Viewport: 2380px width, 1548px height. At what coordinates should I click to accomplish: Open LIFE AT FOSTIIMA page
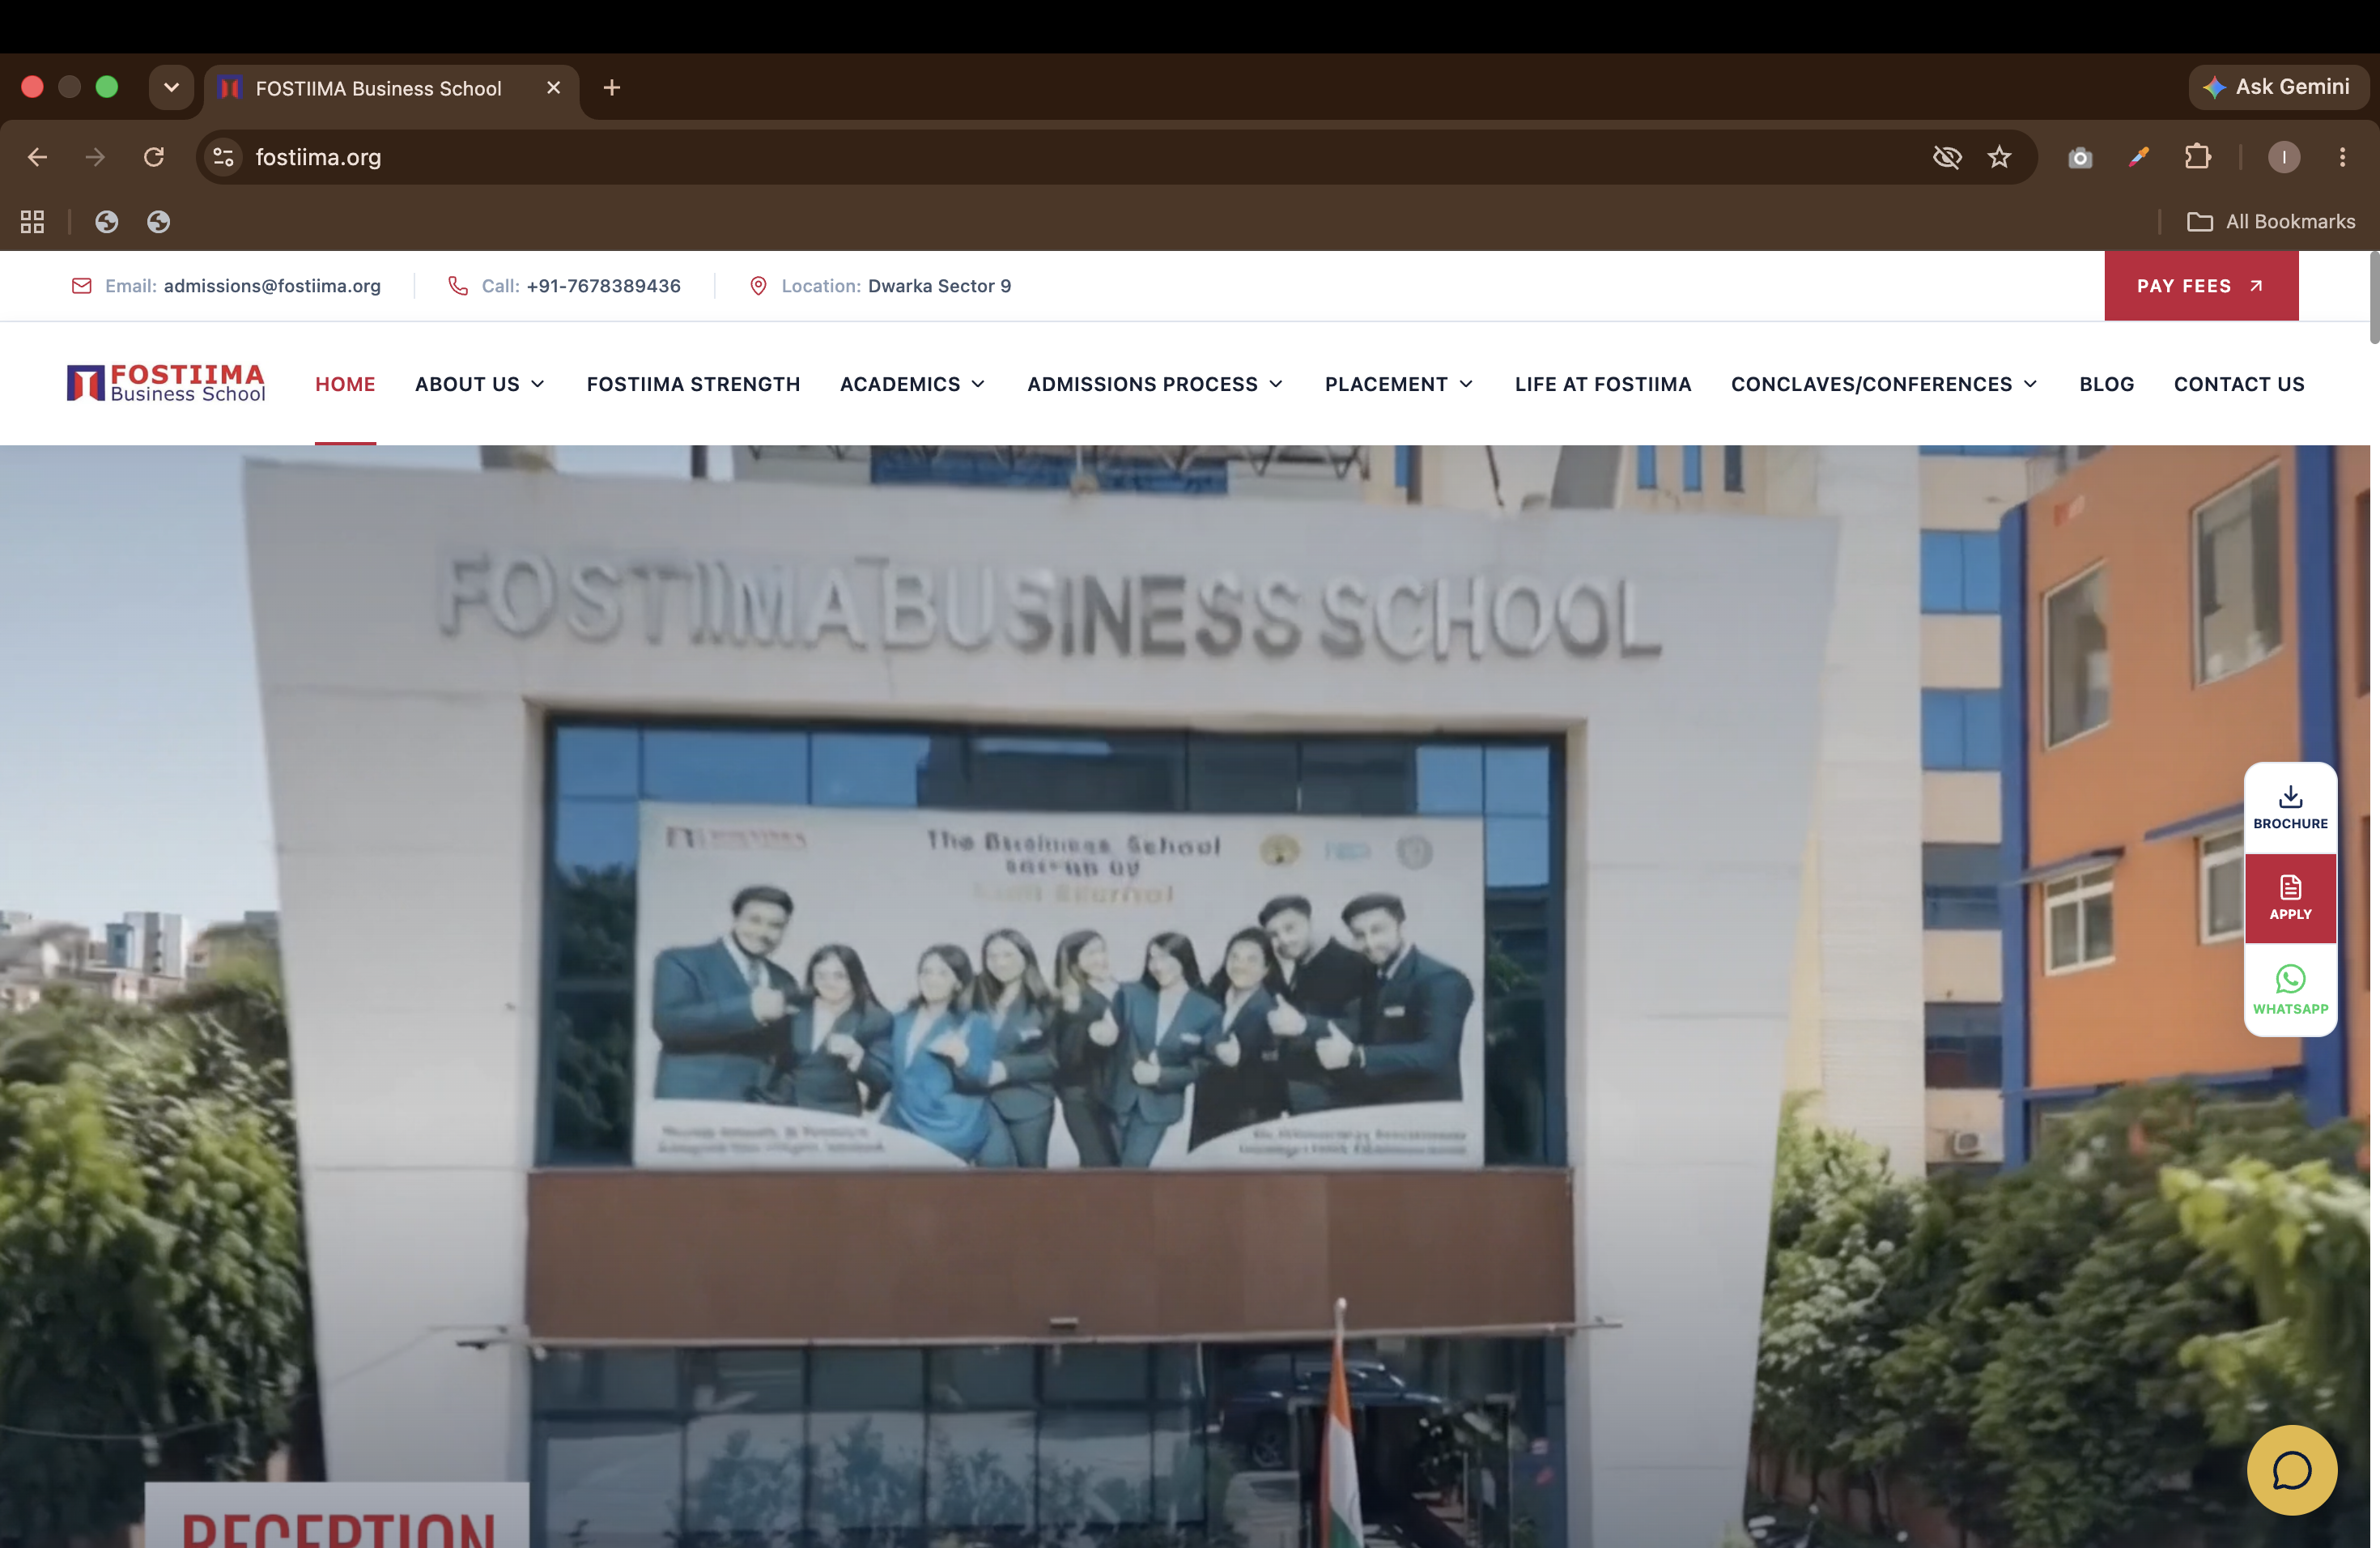[x=1603, y=384]
